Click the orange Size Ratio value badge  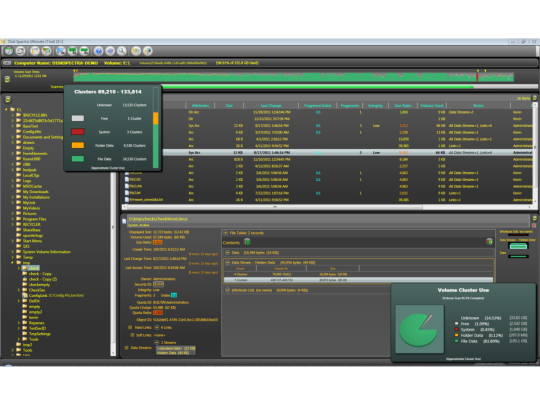coord(157,242)
